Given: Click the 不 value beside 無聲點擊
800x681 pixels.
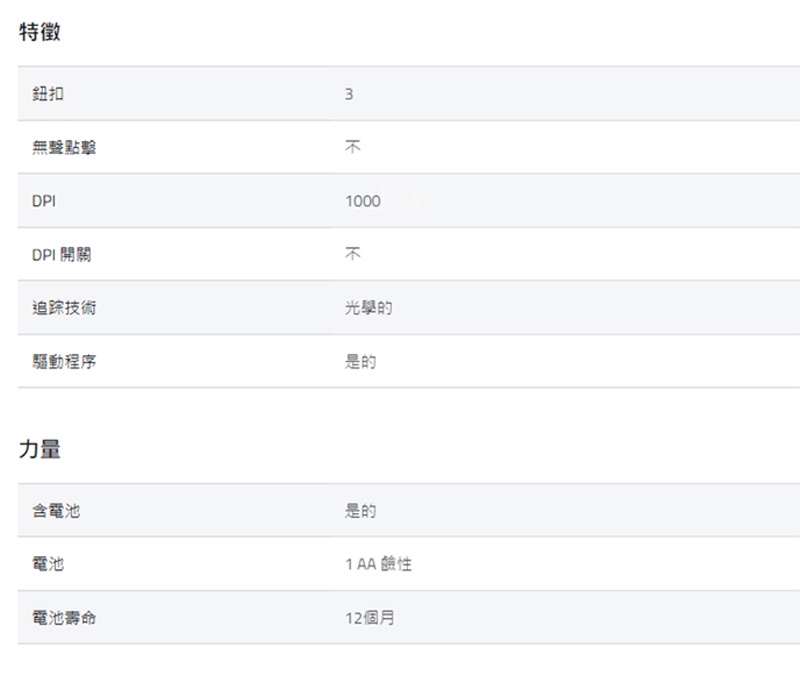Looking at the screenshot, I should [x=353, y=148].
